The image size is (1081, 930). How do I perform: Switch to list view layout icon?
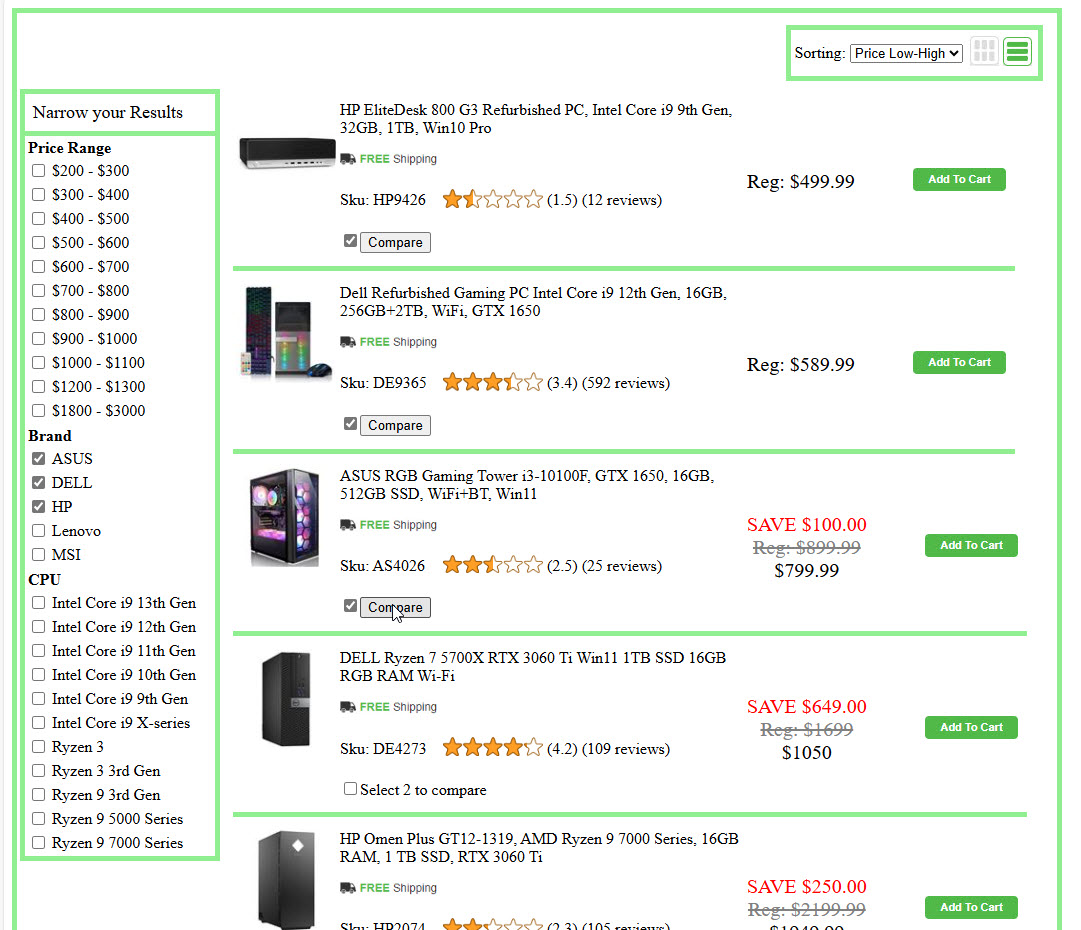pyautogui.click(x=1017, y=52)
